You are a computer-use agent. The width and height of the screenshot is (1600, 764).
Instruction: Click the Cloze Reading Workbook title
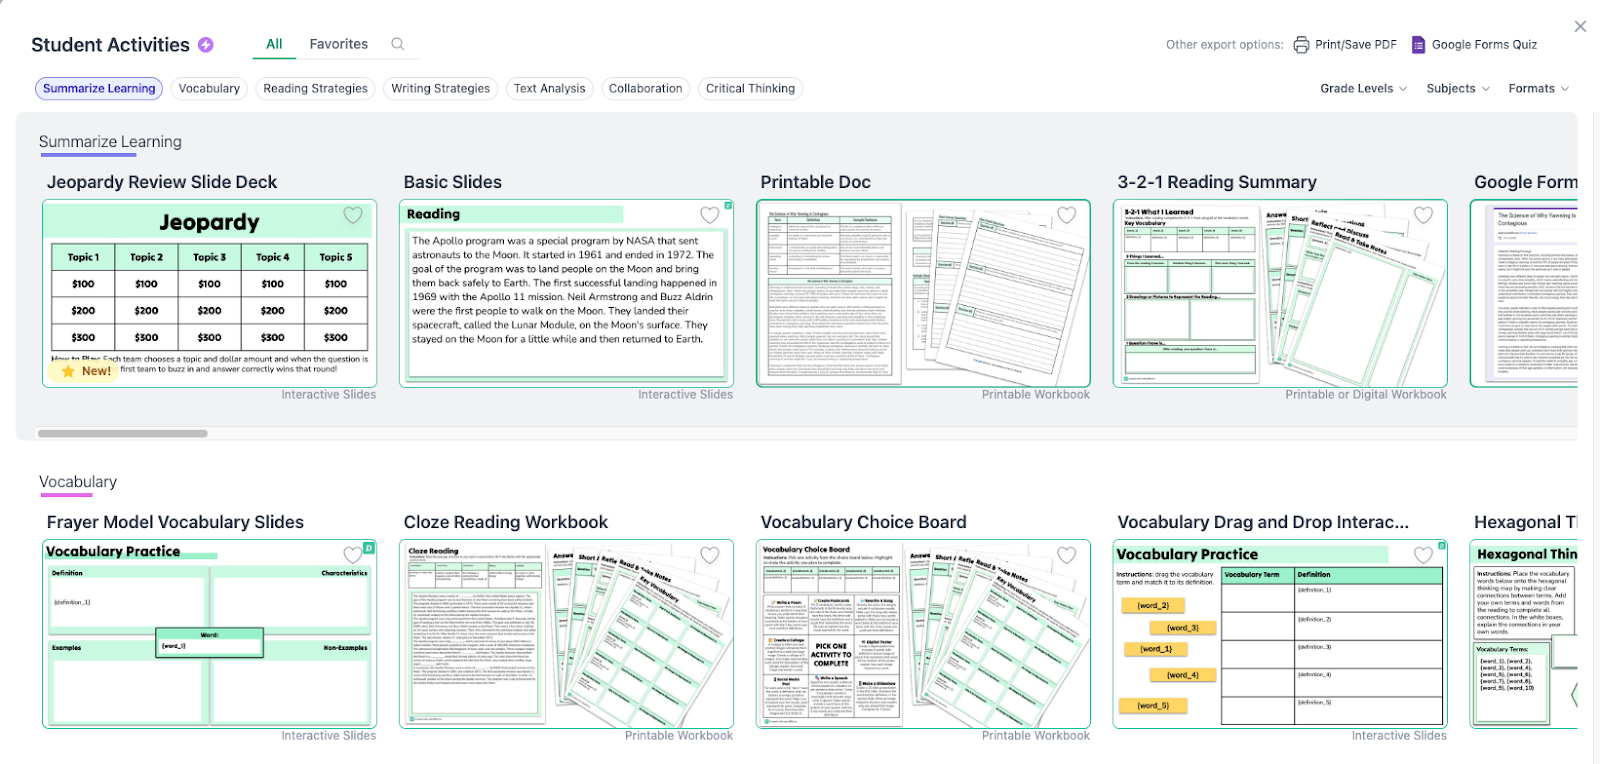click(x=505, y=522)
